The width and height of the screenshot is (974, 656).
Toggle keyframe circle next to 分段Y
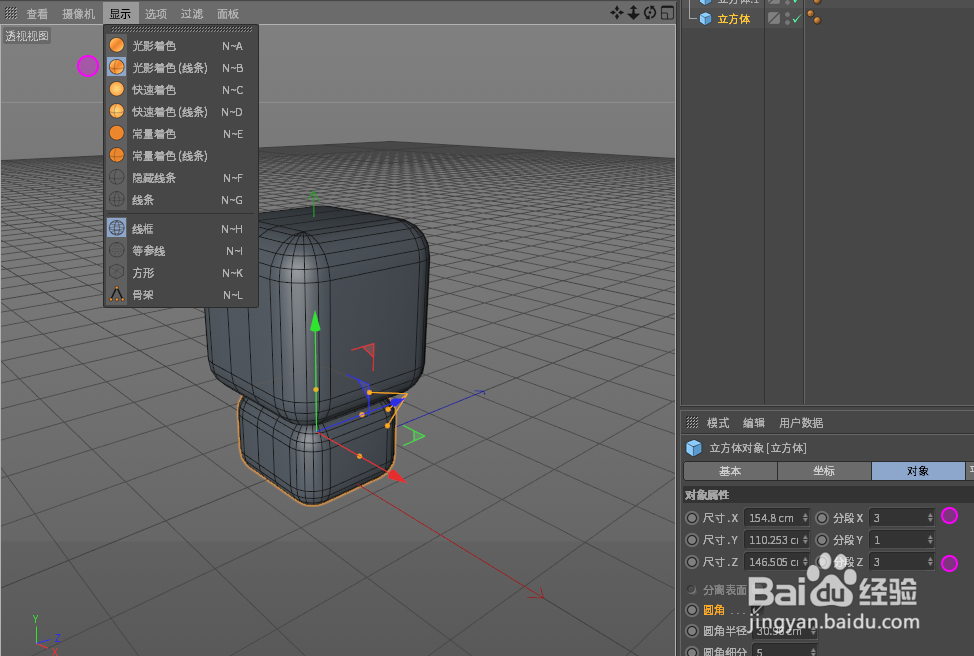[822, 540]
